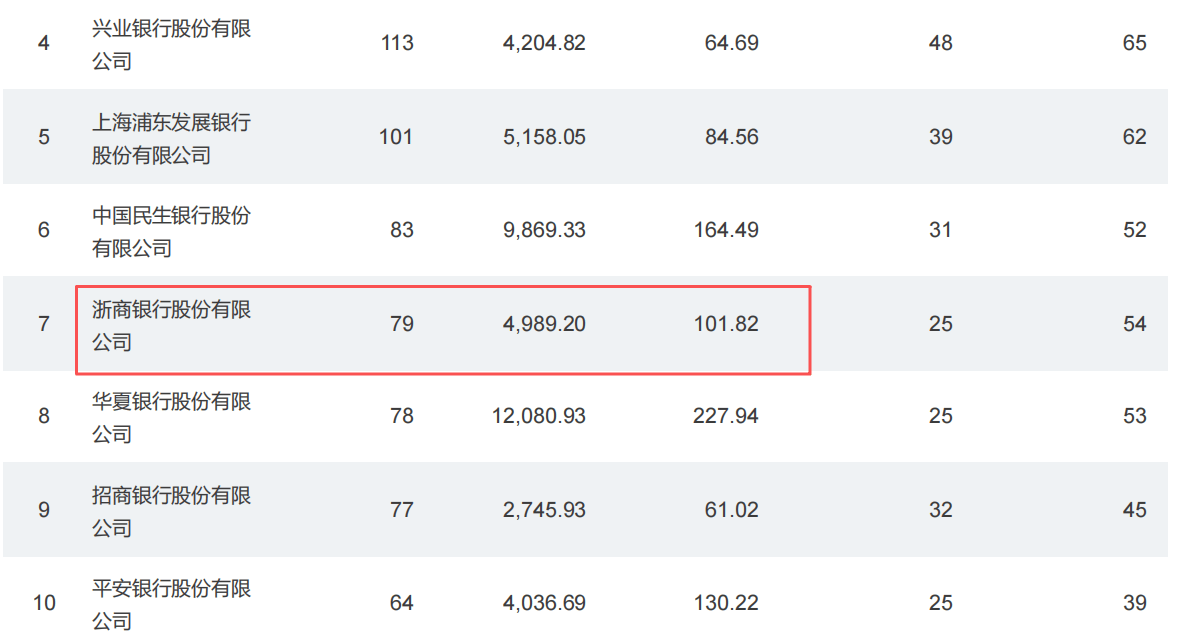Open the 上海浦东发展银行股份有限公司 entry

tap(171, 138)
